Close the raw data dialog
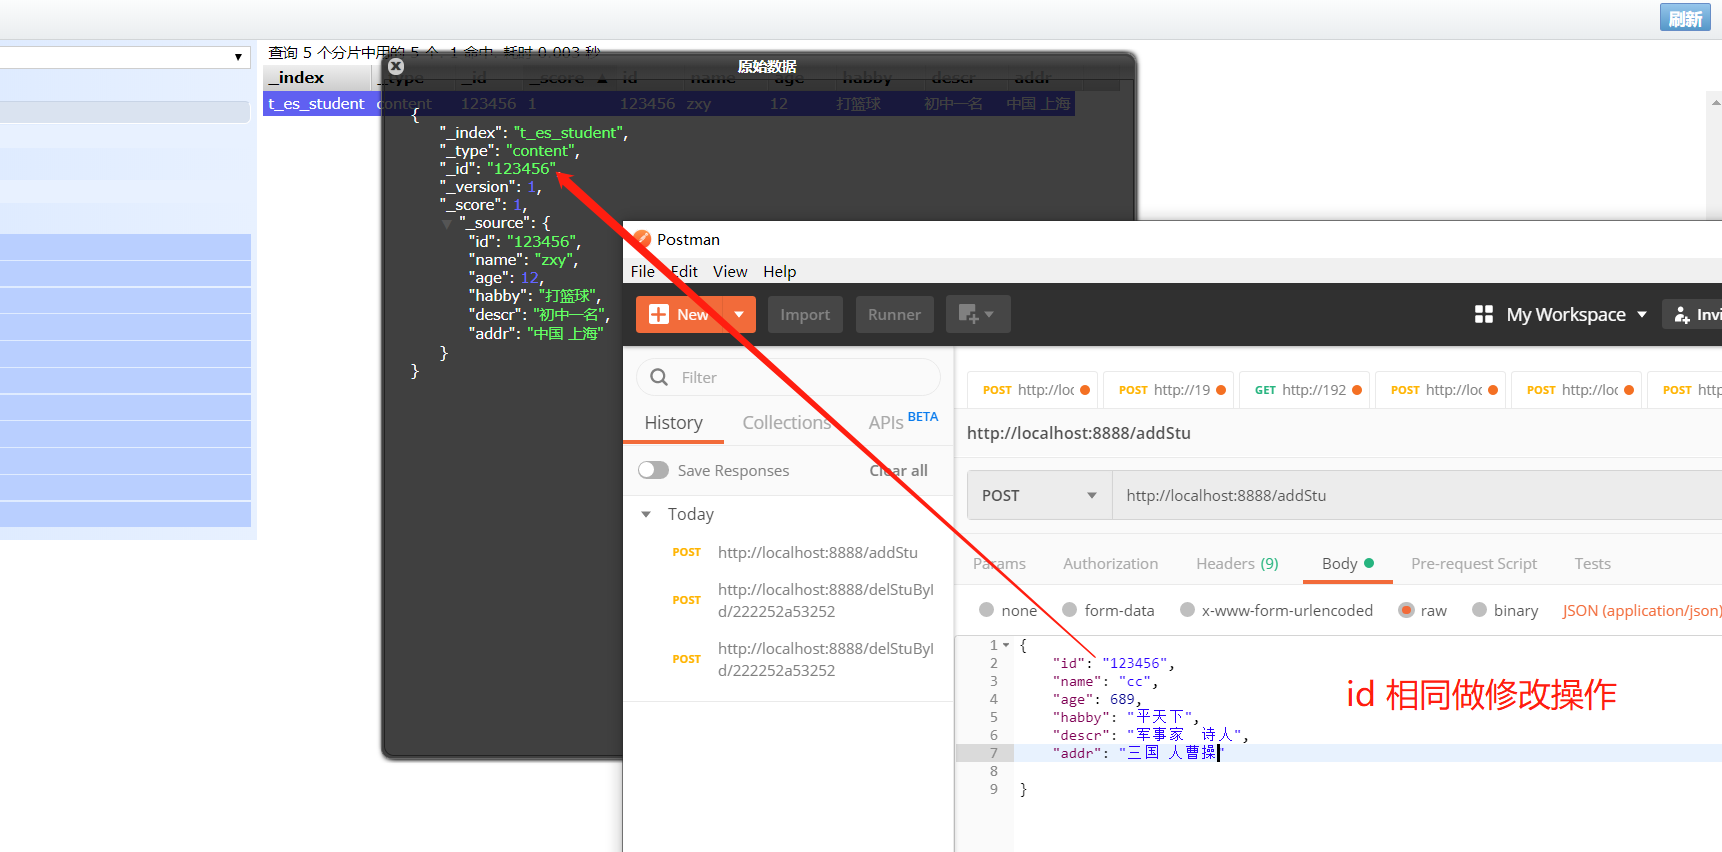Screen dimensions: 1722x852 coord(396,66)
